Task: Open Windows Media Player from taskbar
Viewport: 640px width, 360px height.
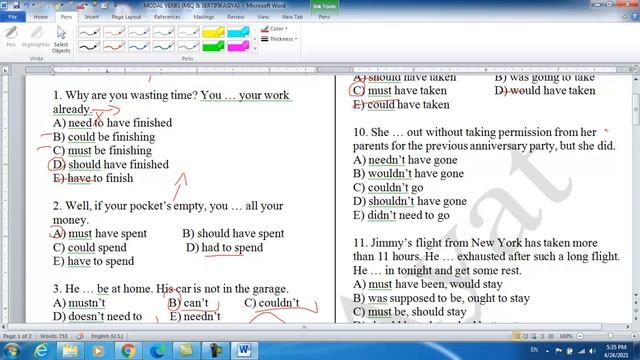Action: [x=98, y=351]
